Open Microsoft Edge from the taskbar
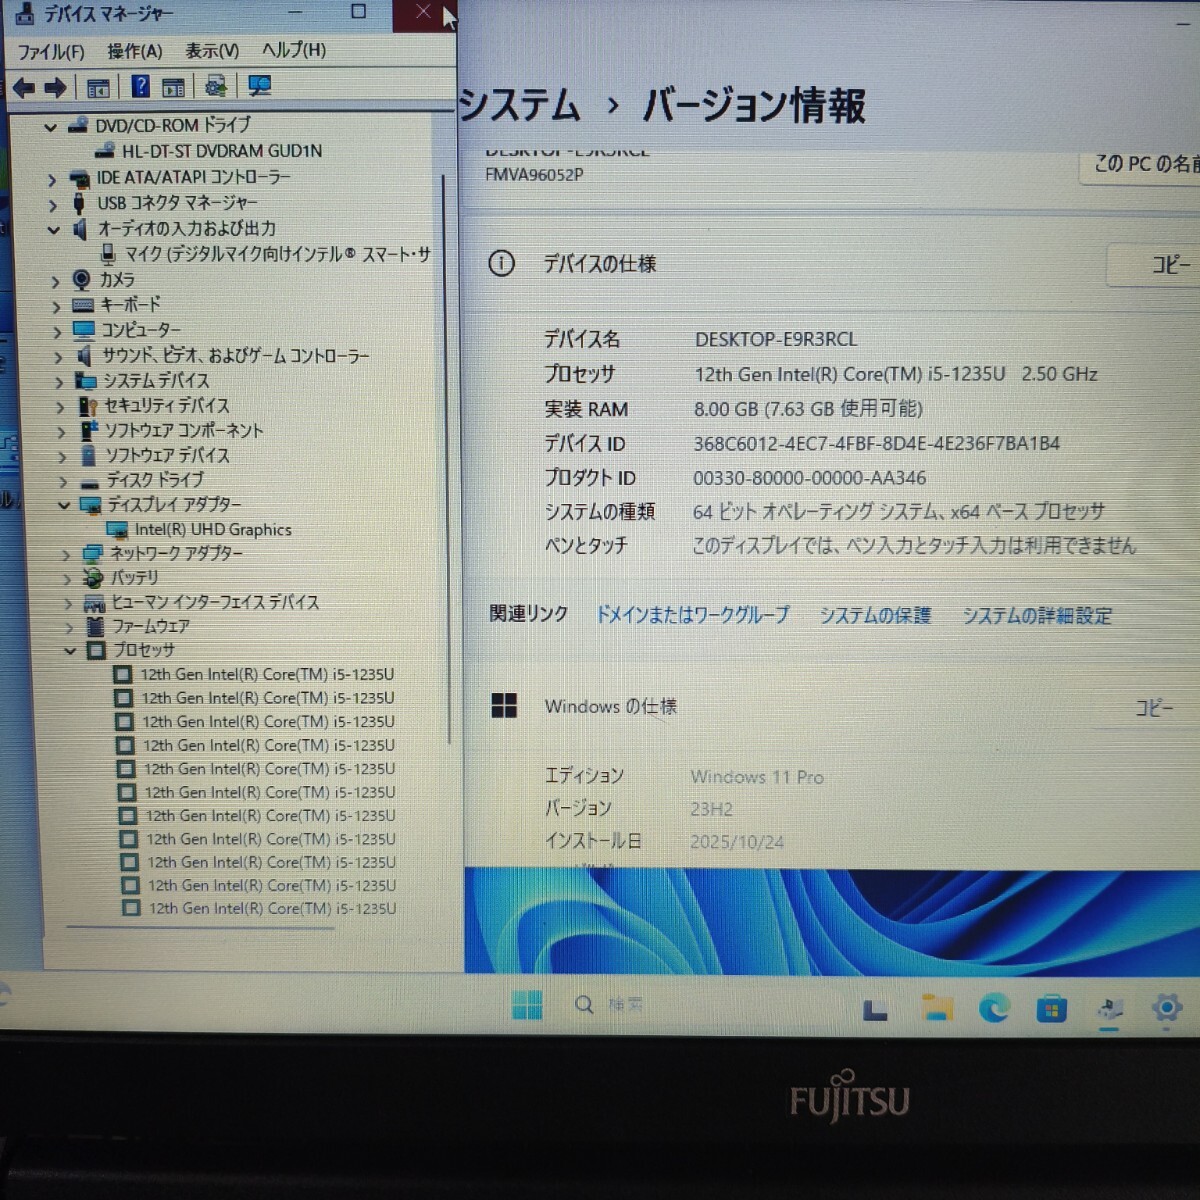 [994, 1008]
